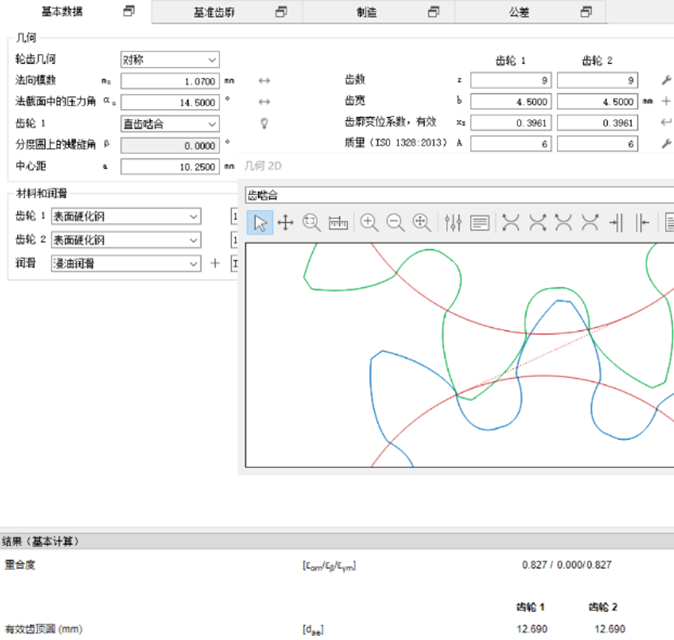Zoom out of the gear meshing view

tap(396, 223)
